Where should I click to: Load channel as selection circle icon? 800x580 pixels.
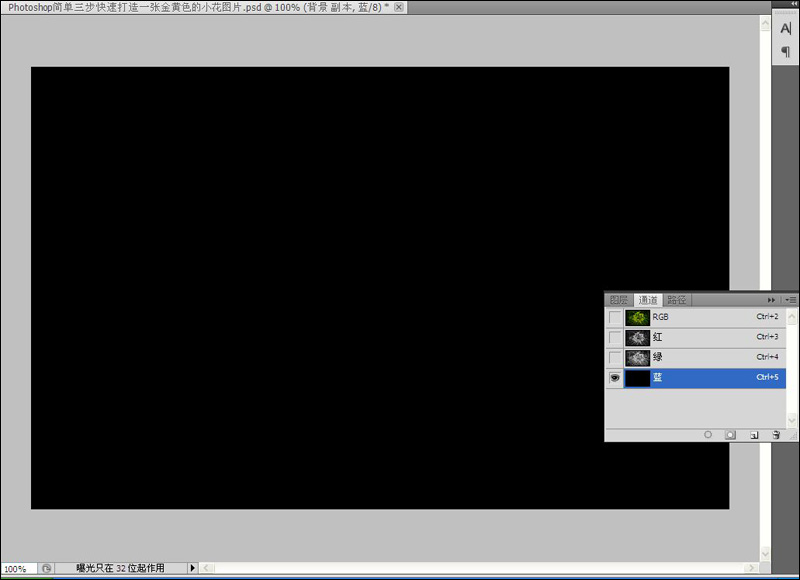708,435
